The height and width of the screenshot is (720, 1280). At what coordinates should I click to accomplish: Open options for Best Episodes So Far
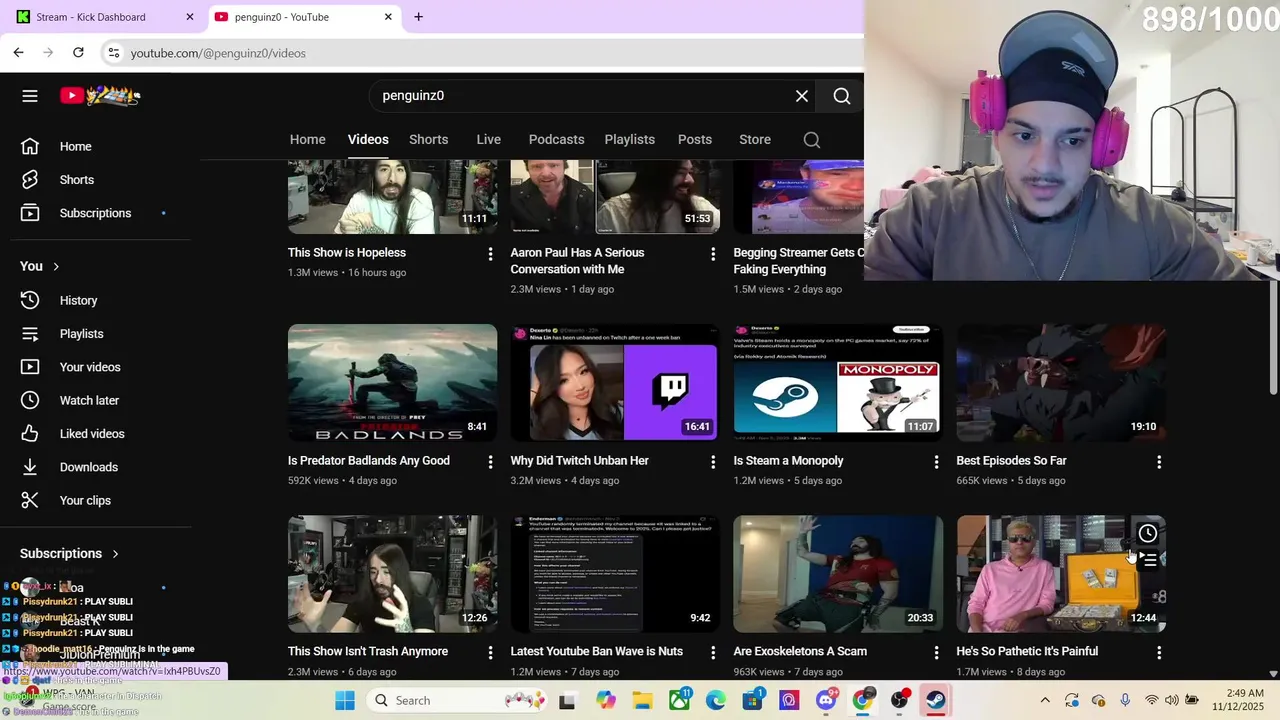(1159, 462)
